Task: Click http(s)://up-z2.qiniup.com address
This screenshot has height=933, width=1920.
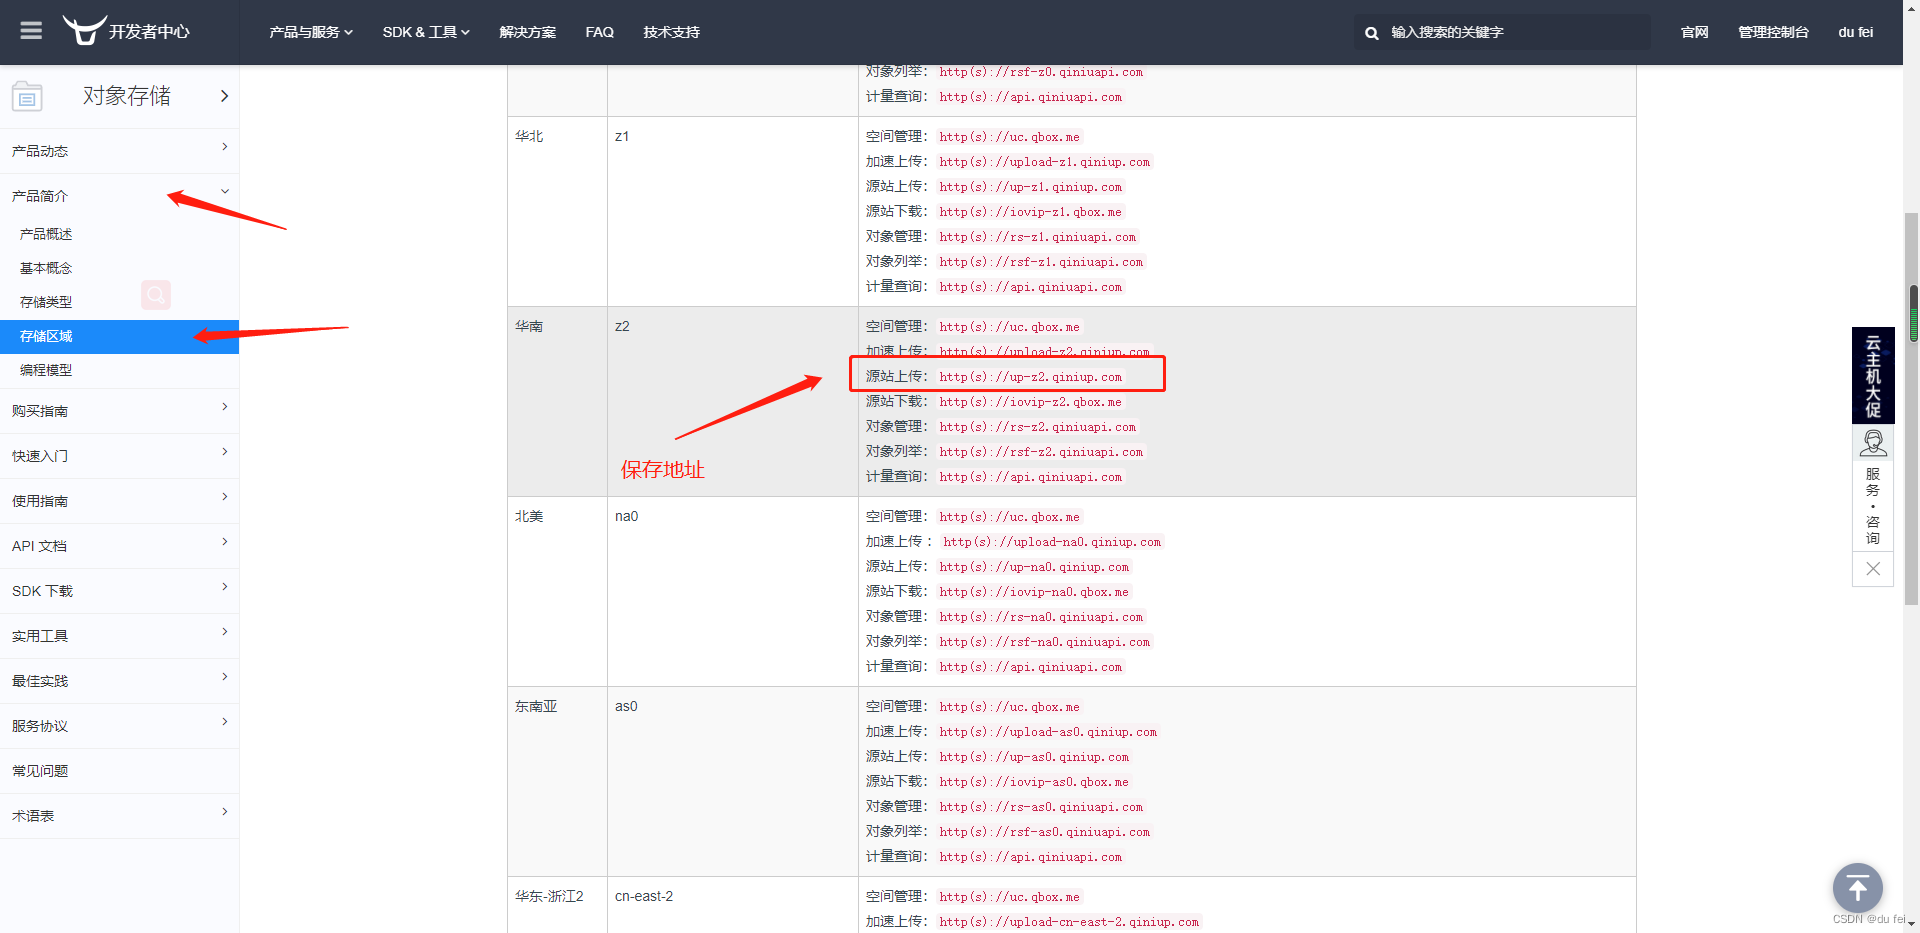Action: [1030, 377]
